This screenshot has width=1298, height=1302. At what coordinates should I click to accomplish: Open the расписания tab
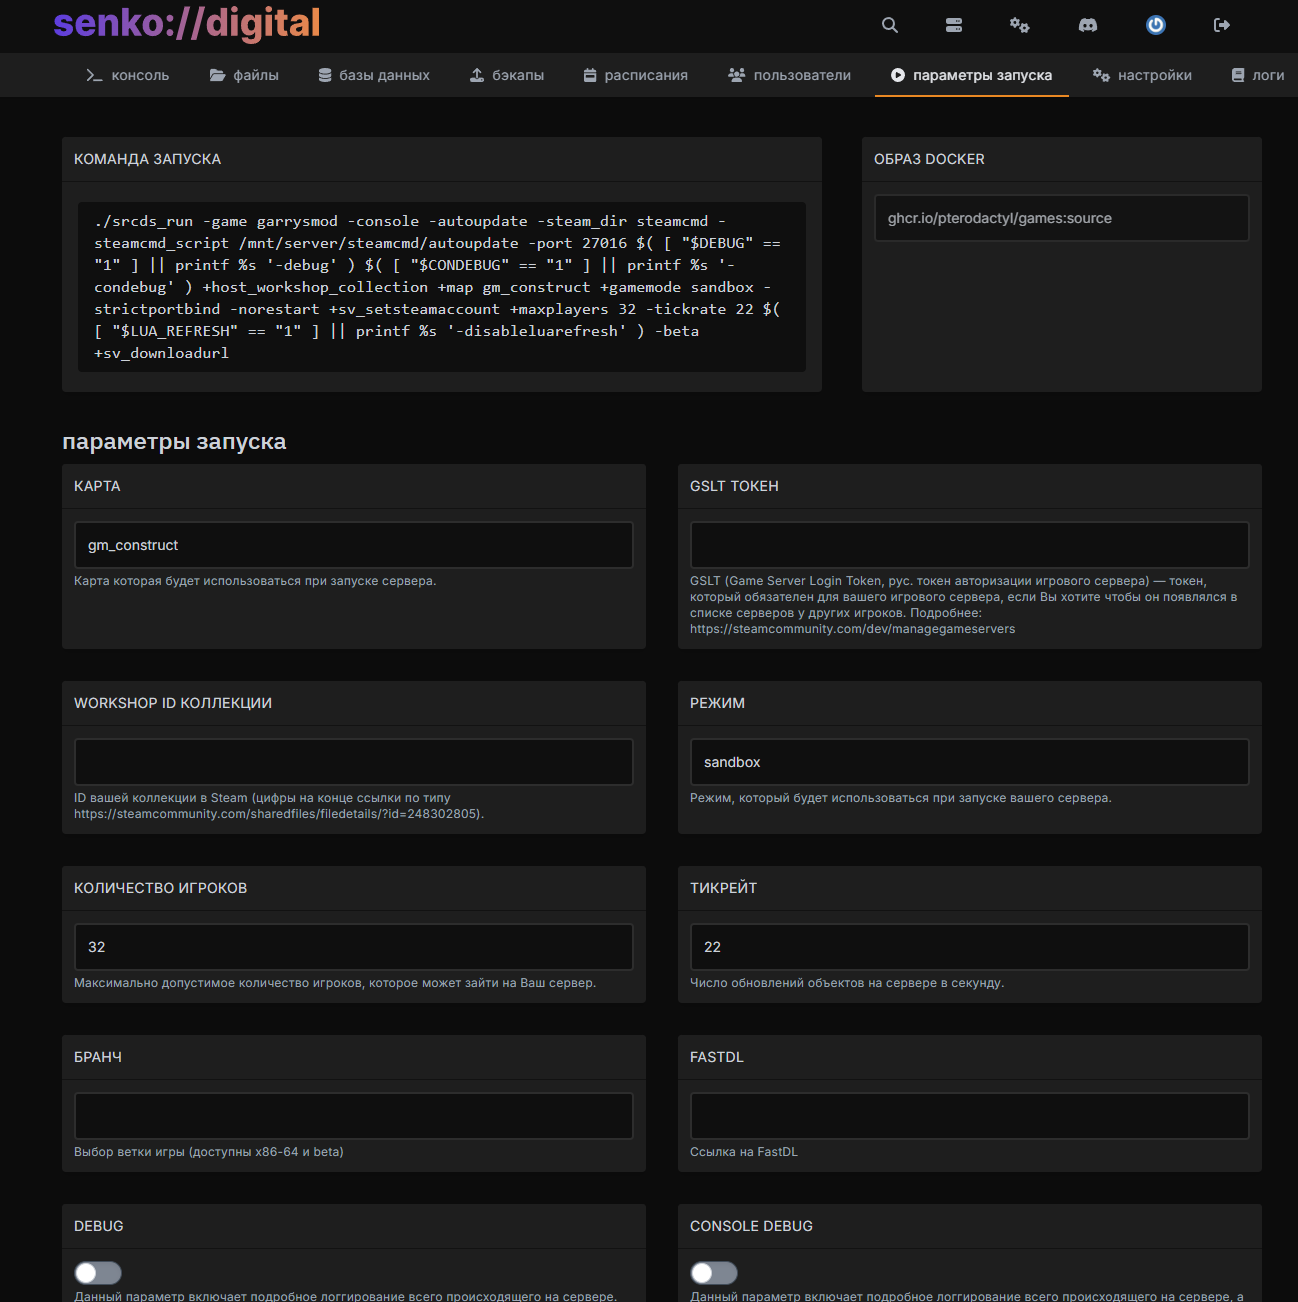[x=636, y=75]
